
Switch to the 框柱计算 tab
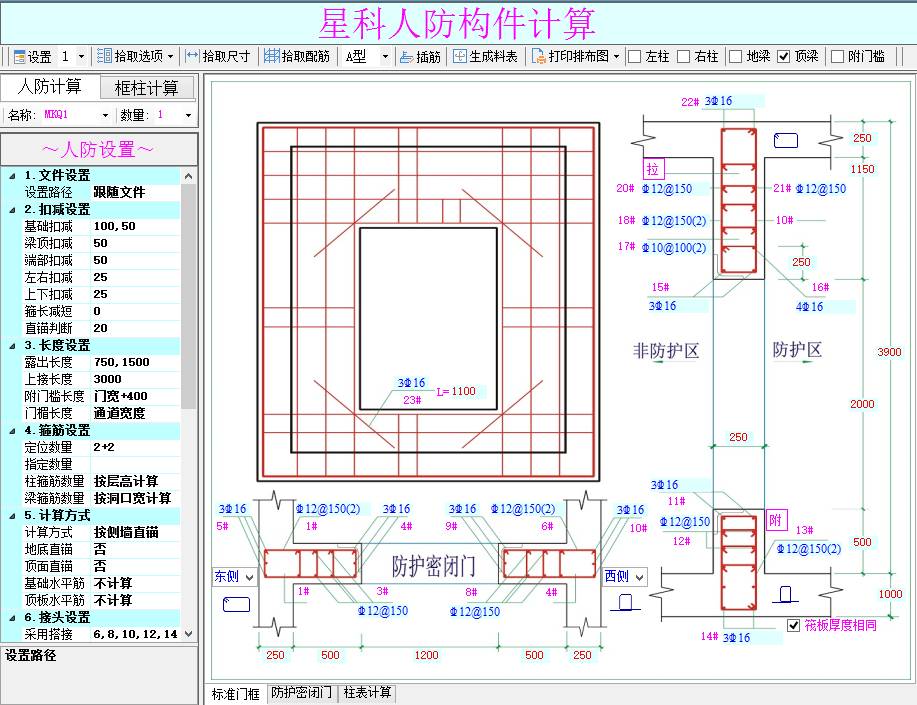coord(147,88)
